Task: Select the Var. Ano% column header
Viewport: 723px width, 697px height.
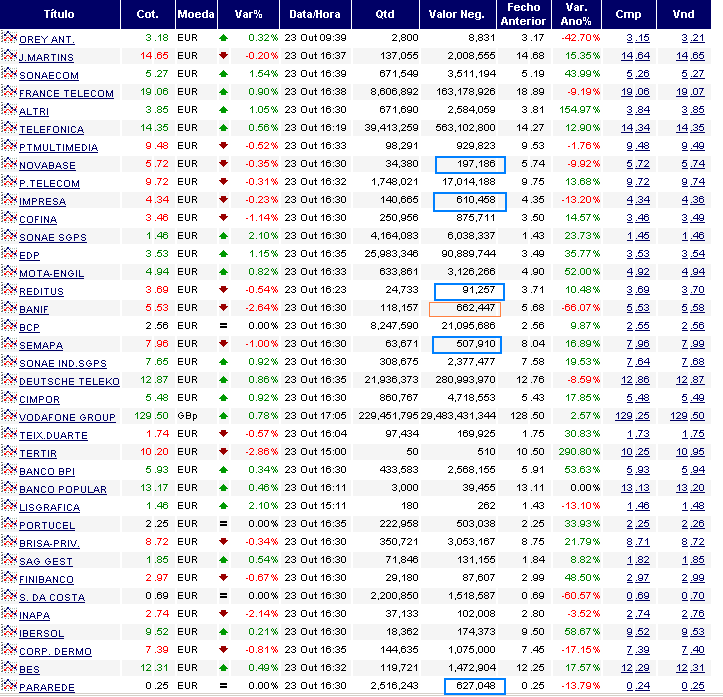Action: pos(576,14)
